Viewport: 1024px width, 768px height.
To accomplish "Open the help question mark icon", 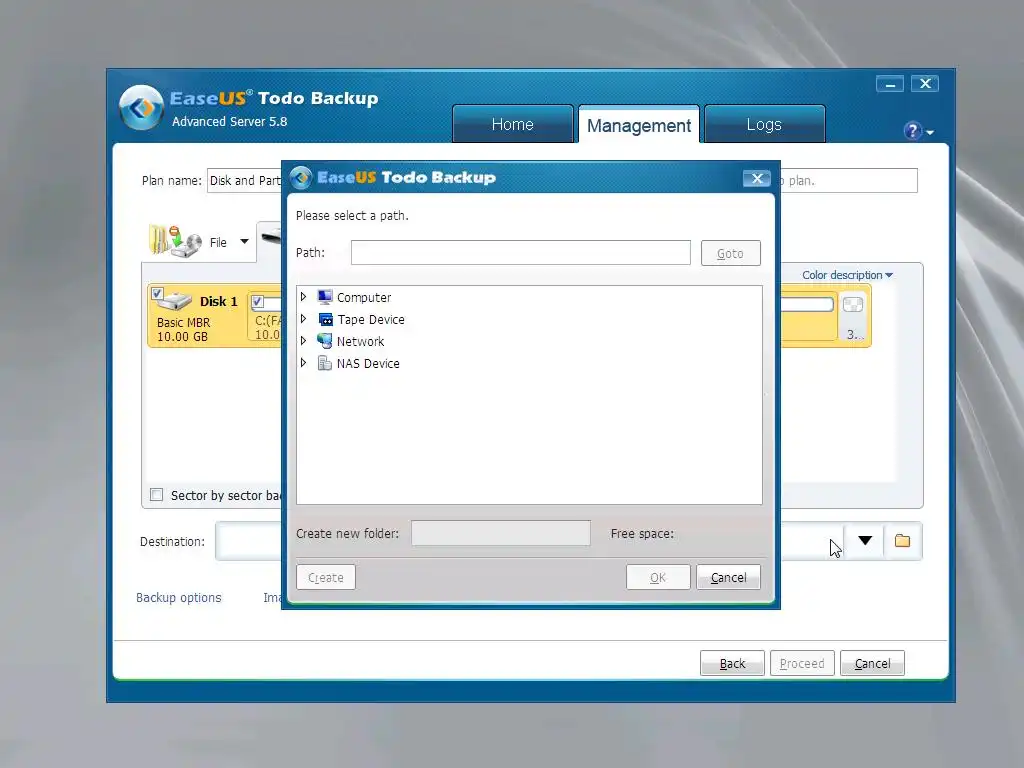I will pos(912,131).
